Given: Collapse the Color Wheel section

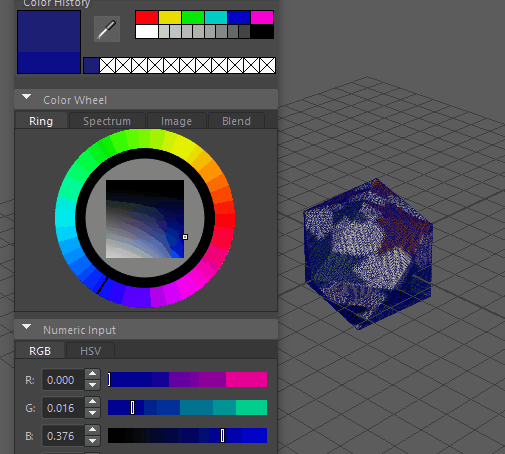Looking at the screenshot, I should point(27,97).
